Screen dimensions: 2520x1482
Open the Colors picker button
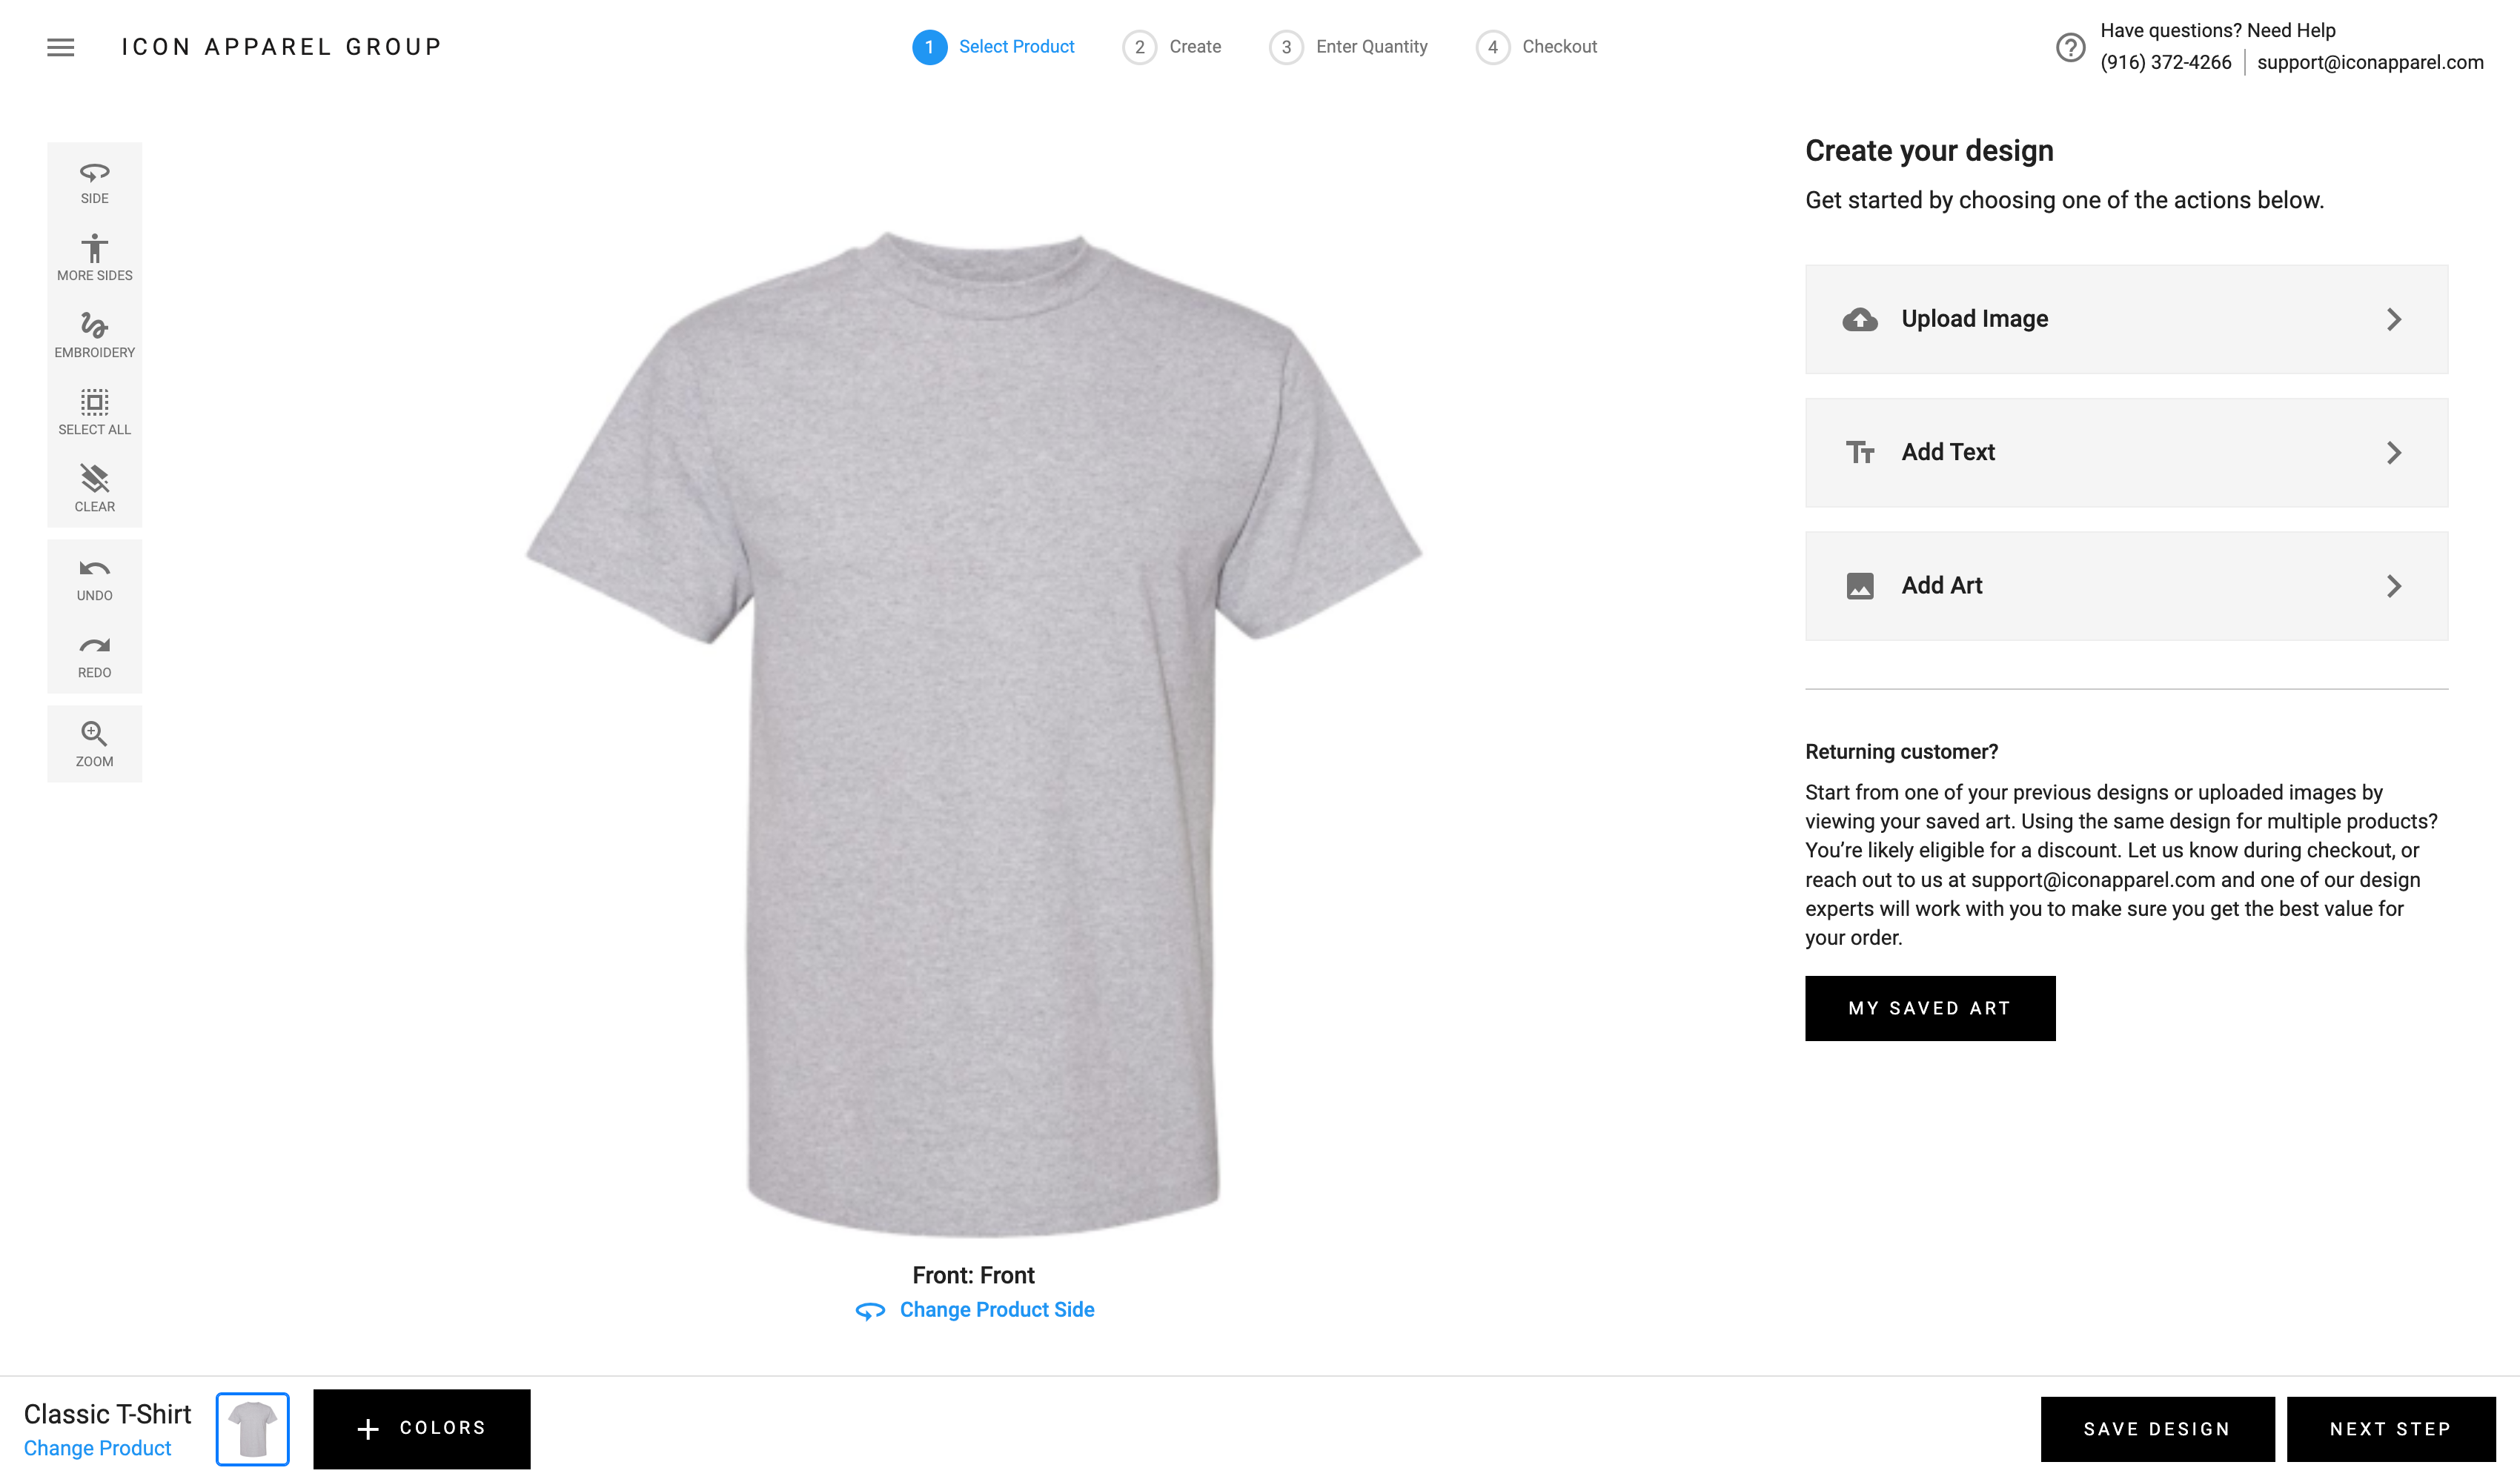click(421, 1428)
